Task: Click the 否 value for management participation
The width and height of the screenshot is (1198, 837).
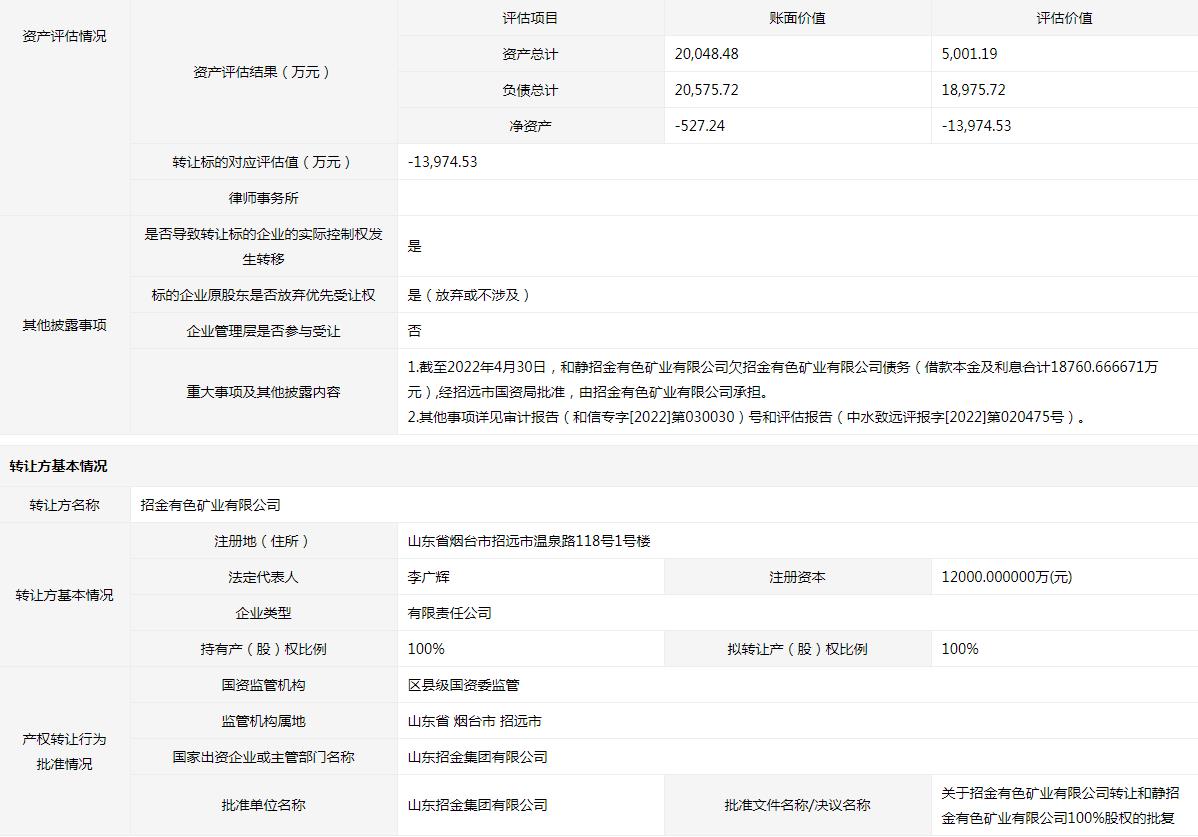Action: [414, 331]
